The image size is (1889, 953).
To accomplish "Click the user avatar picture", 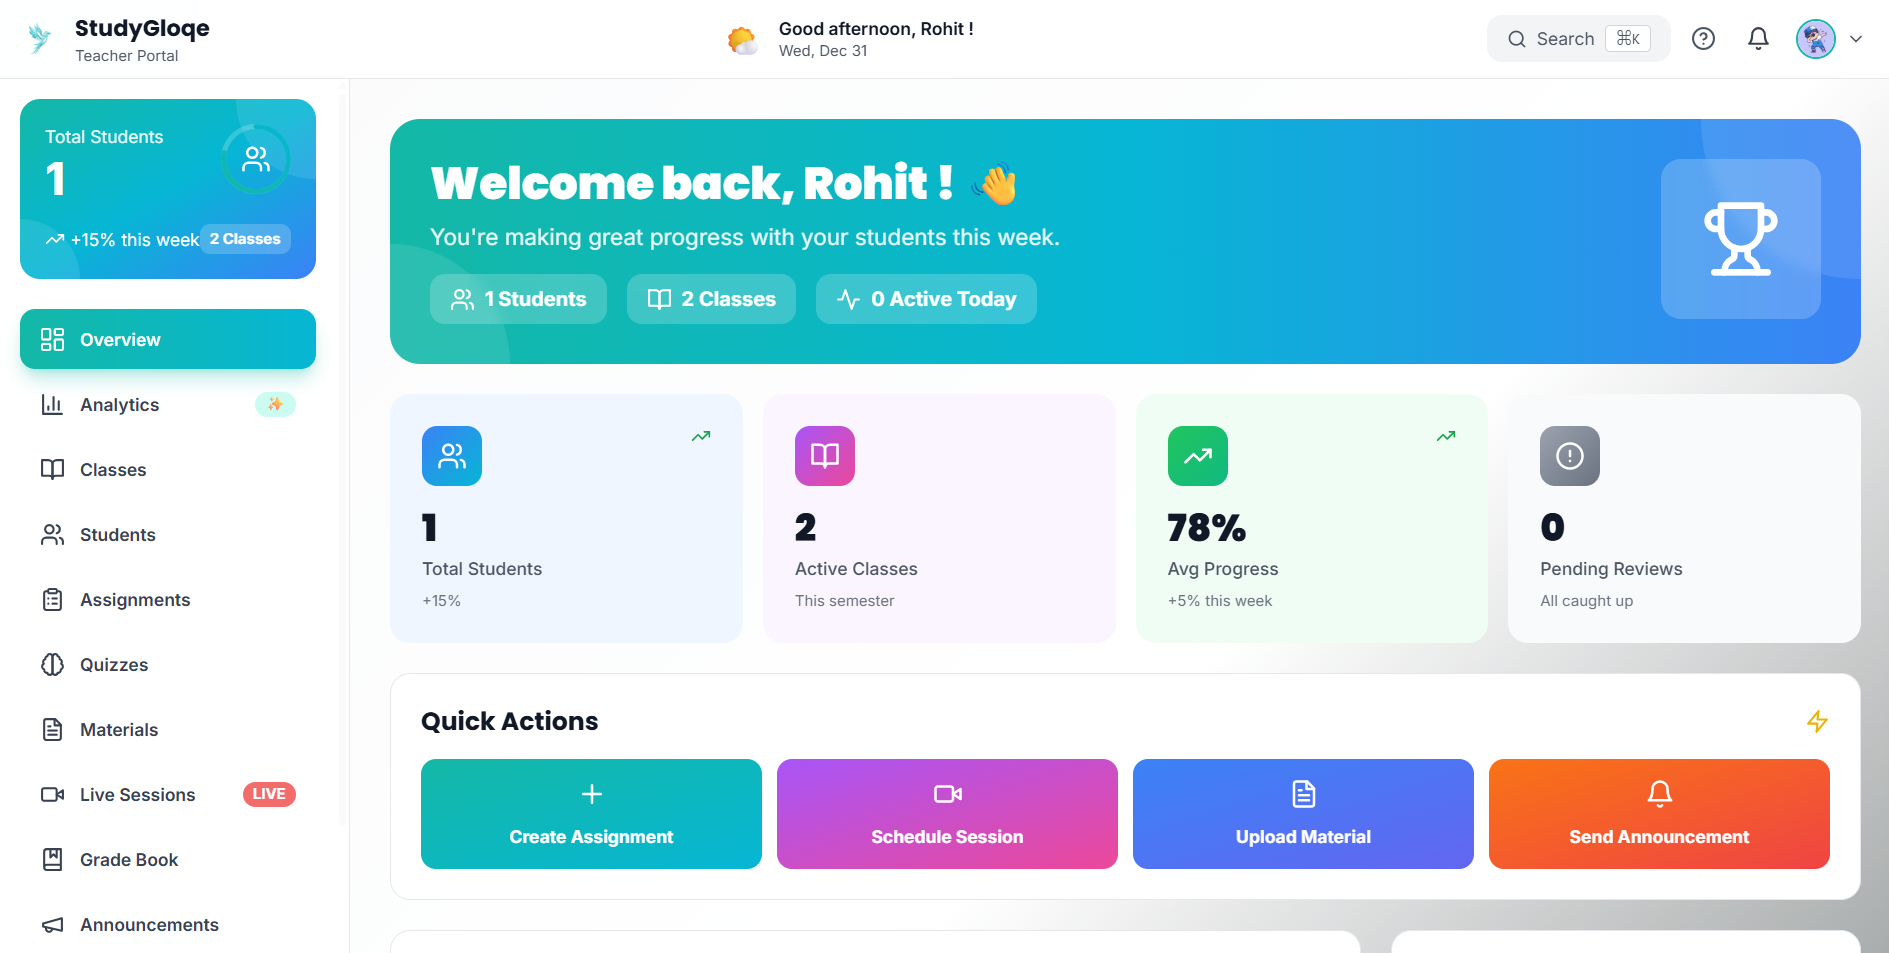I will coord(1815,39).
